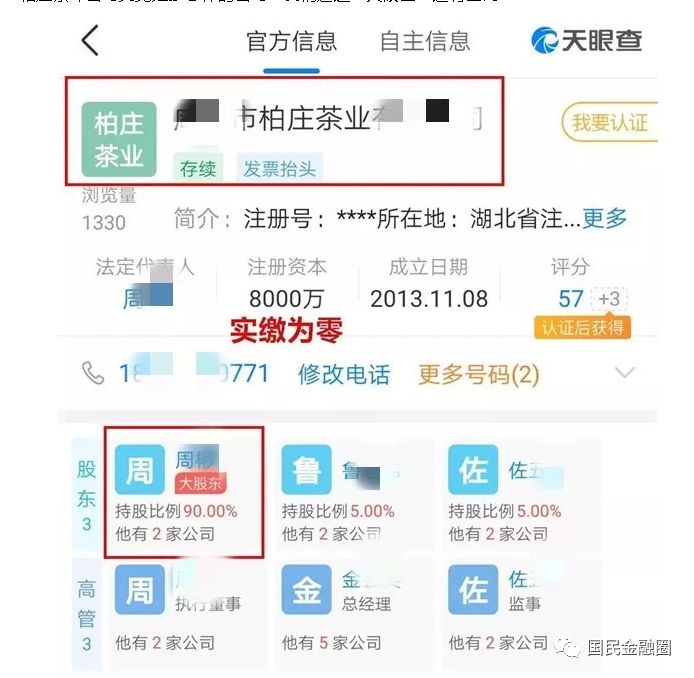The height and width of the screenshot is (678, 694).
Task: Select the 官方信息 tab
Action: pyautogui.click(x=292, y=41)
